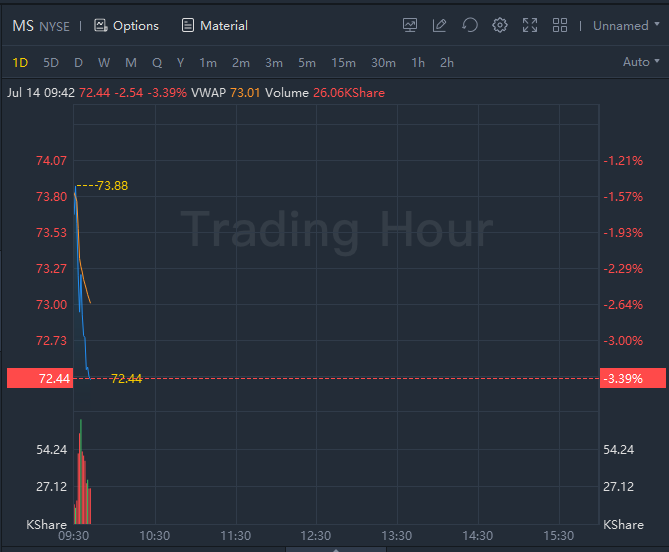The image size is (669, 552).
Task: Select the 2h interval
Action: click(x=447, y=63)
